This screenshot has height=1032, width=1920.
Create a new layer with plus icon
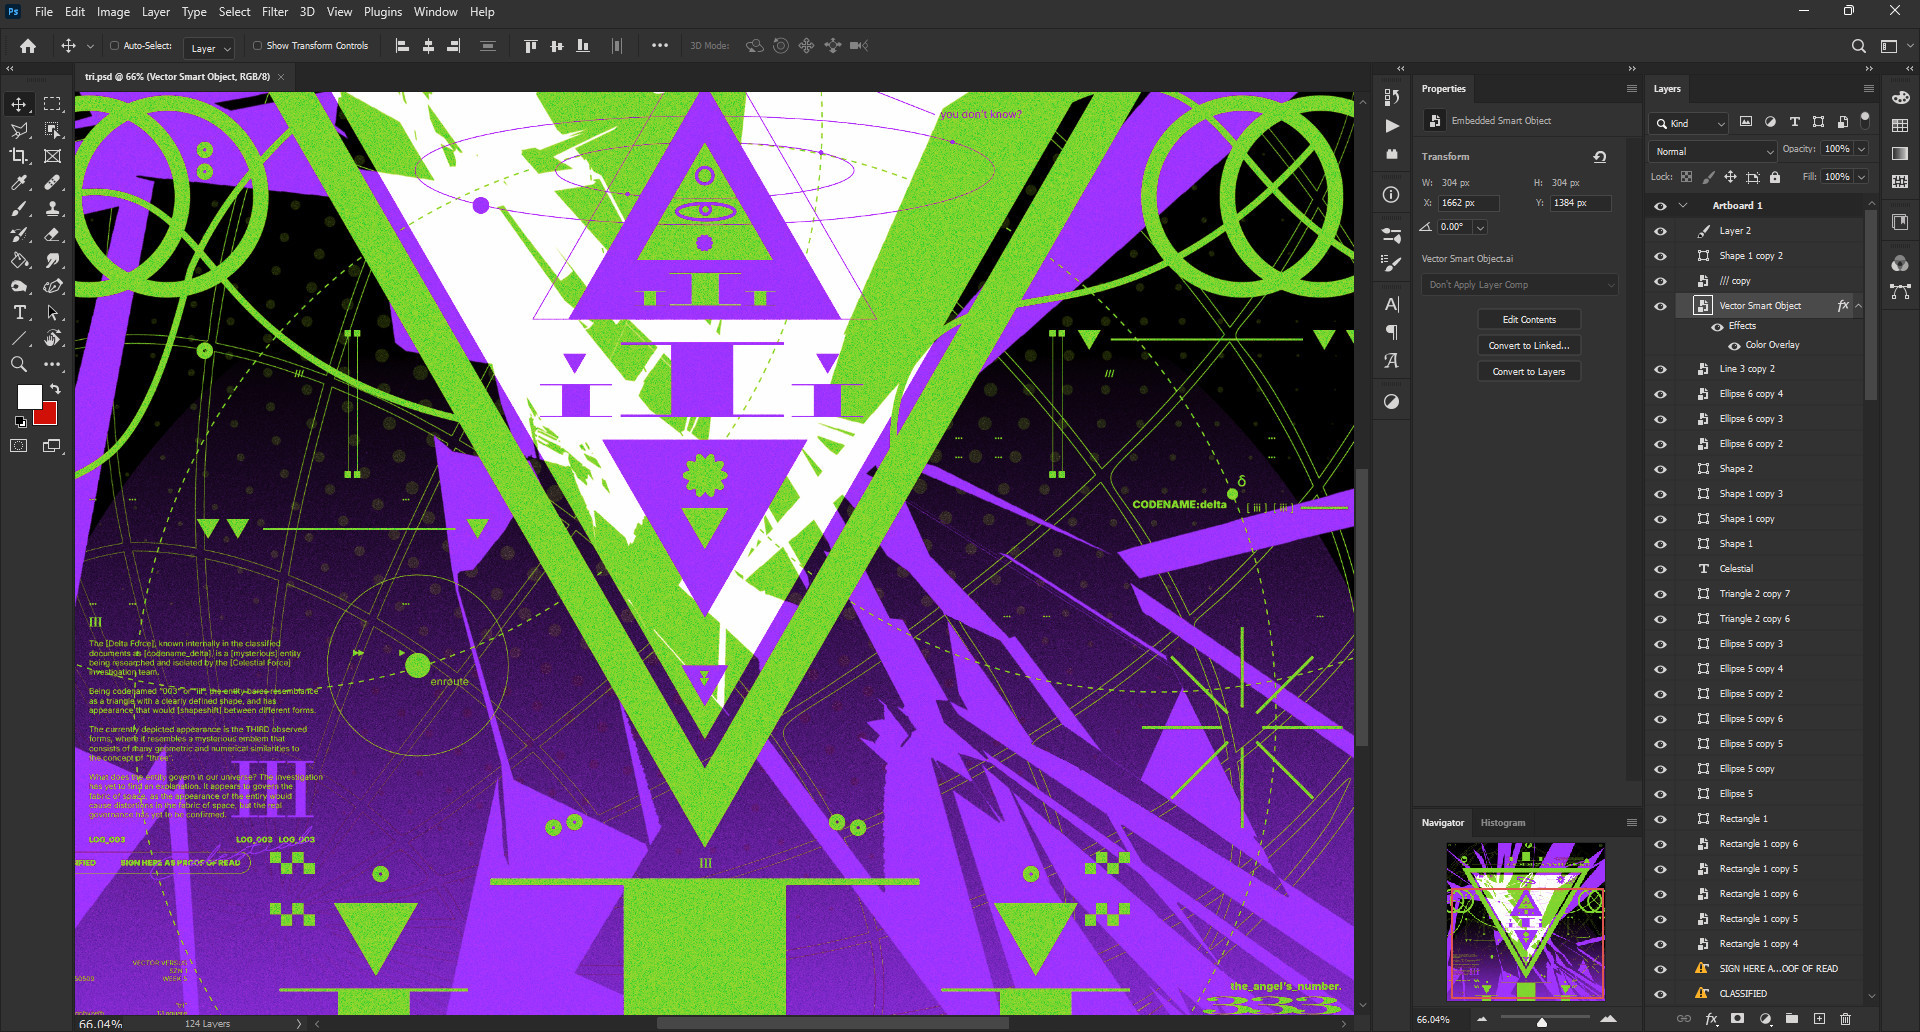[x=1819, y=1019]
